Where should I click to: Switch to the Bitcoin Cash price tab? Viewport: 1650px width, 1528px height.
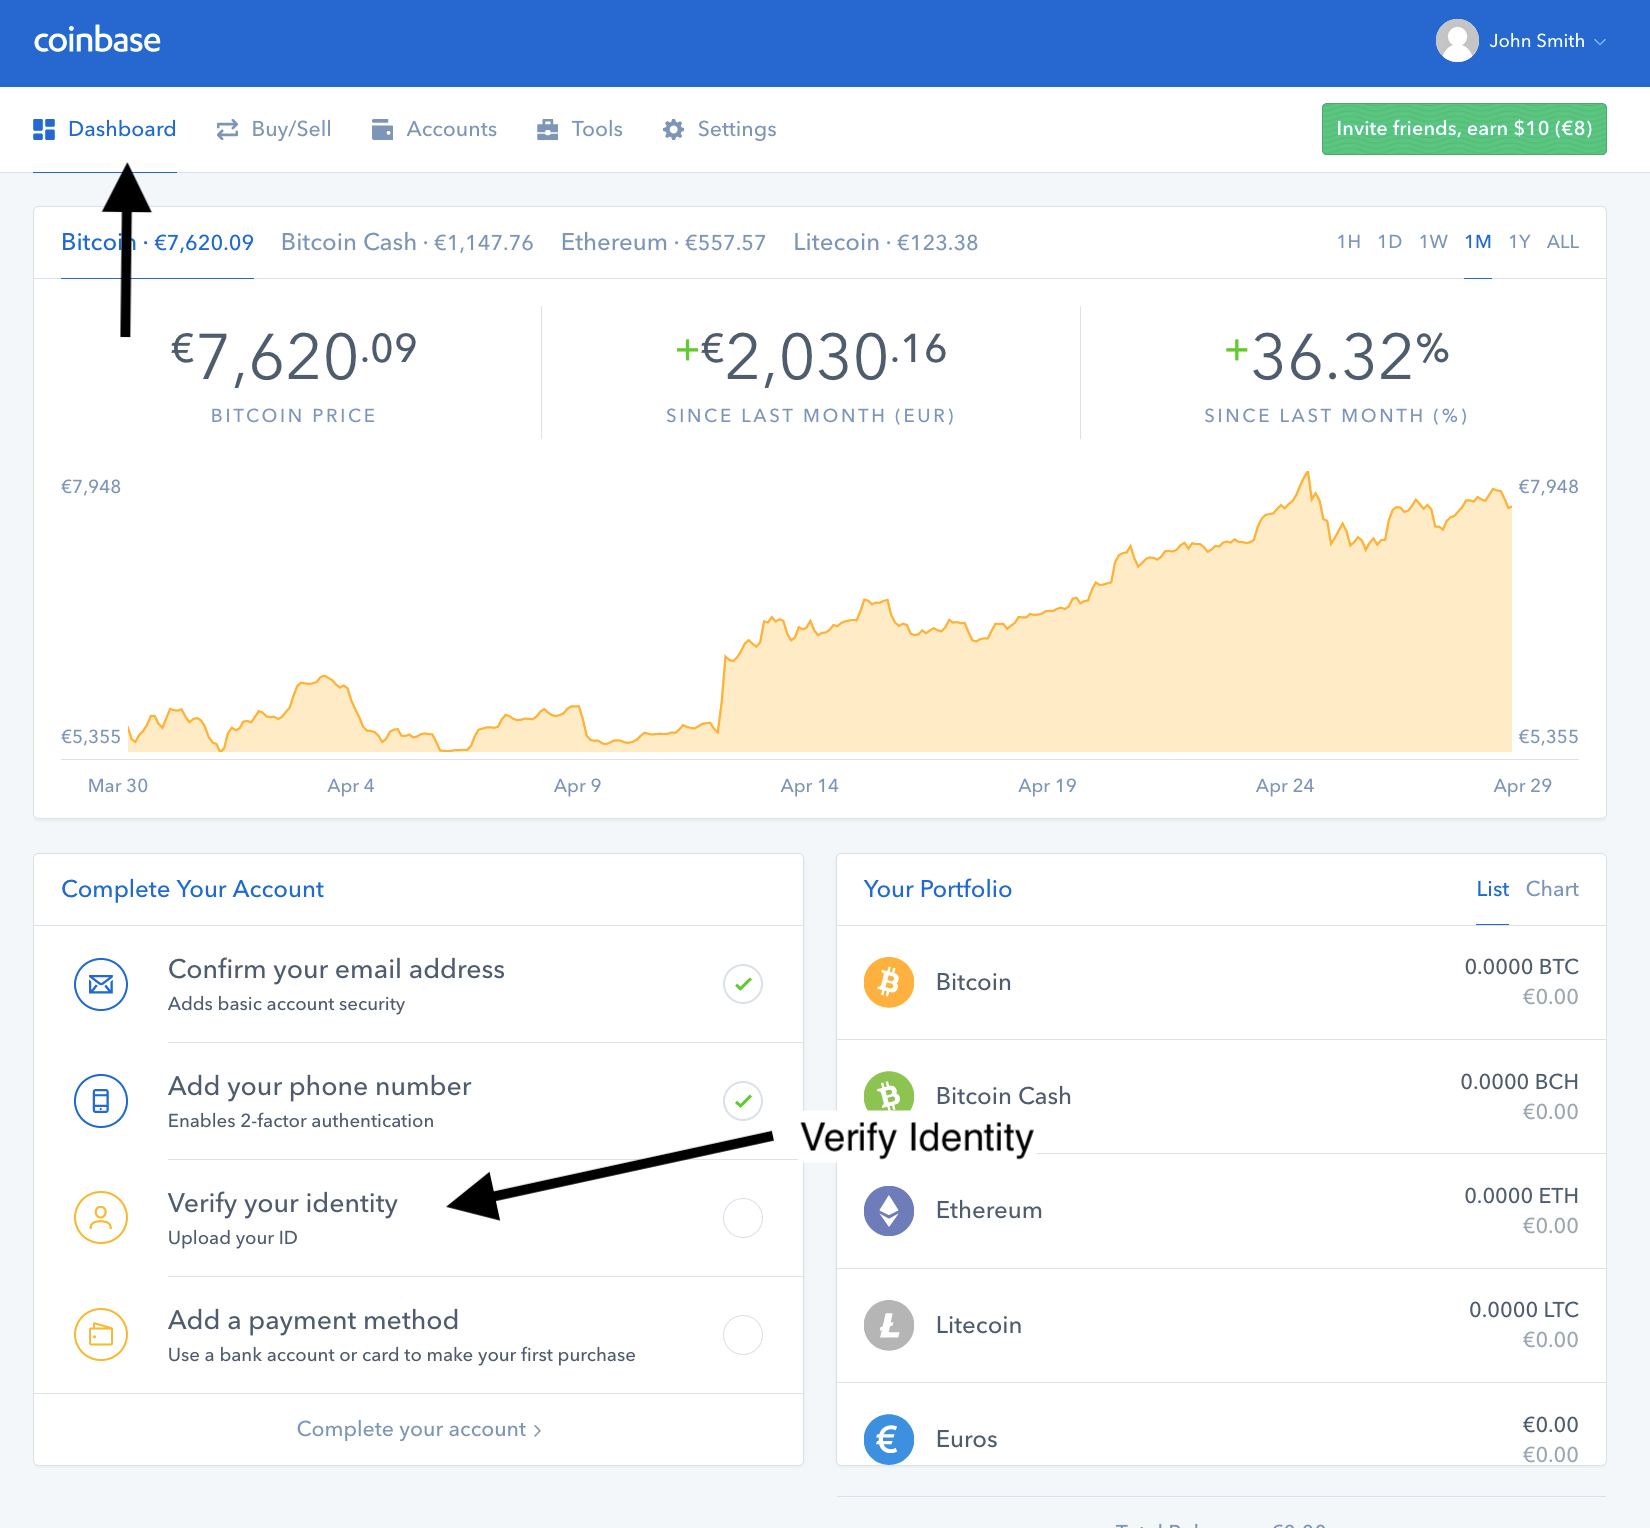point(406,241)
